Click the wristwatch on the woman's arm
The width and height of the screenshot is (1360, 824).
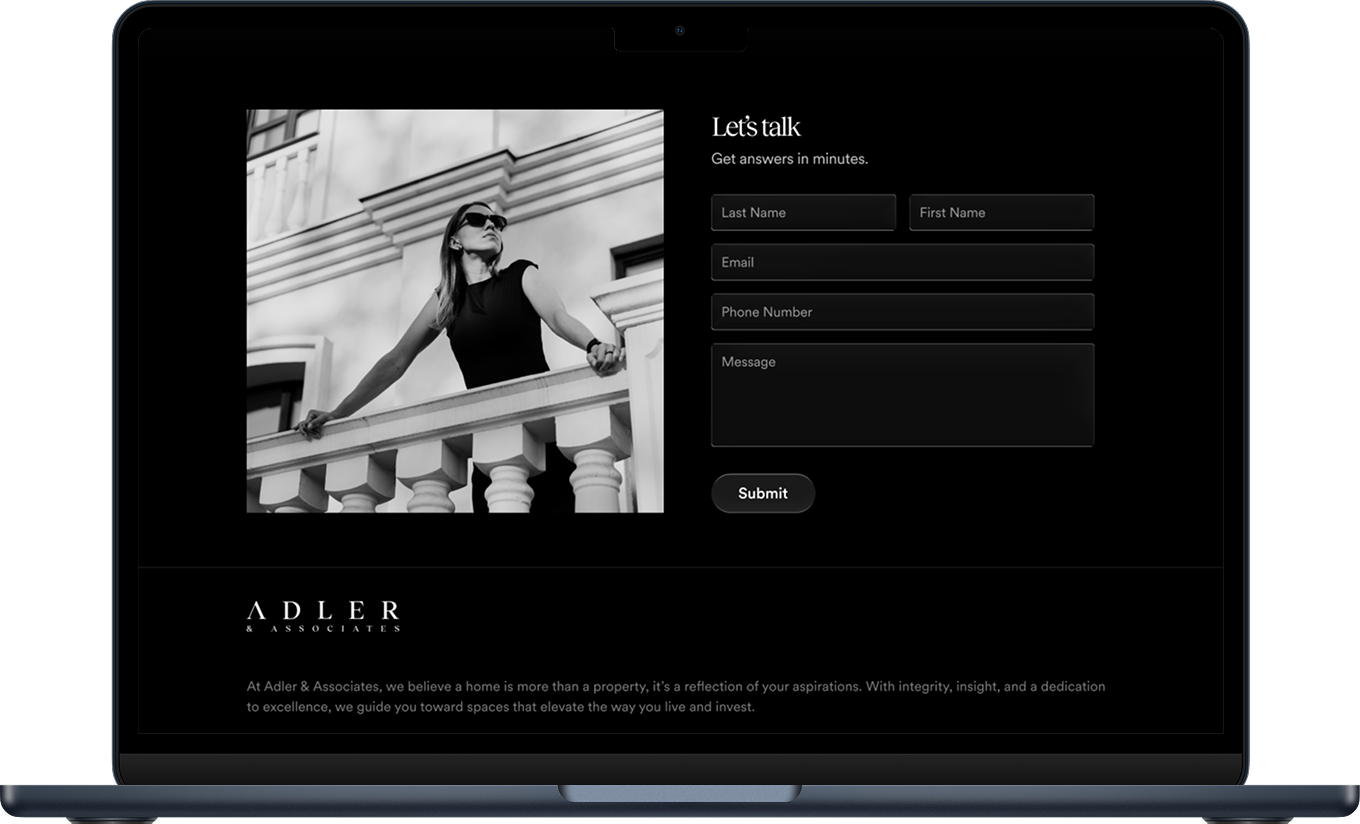593,346
